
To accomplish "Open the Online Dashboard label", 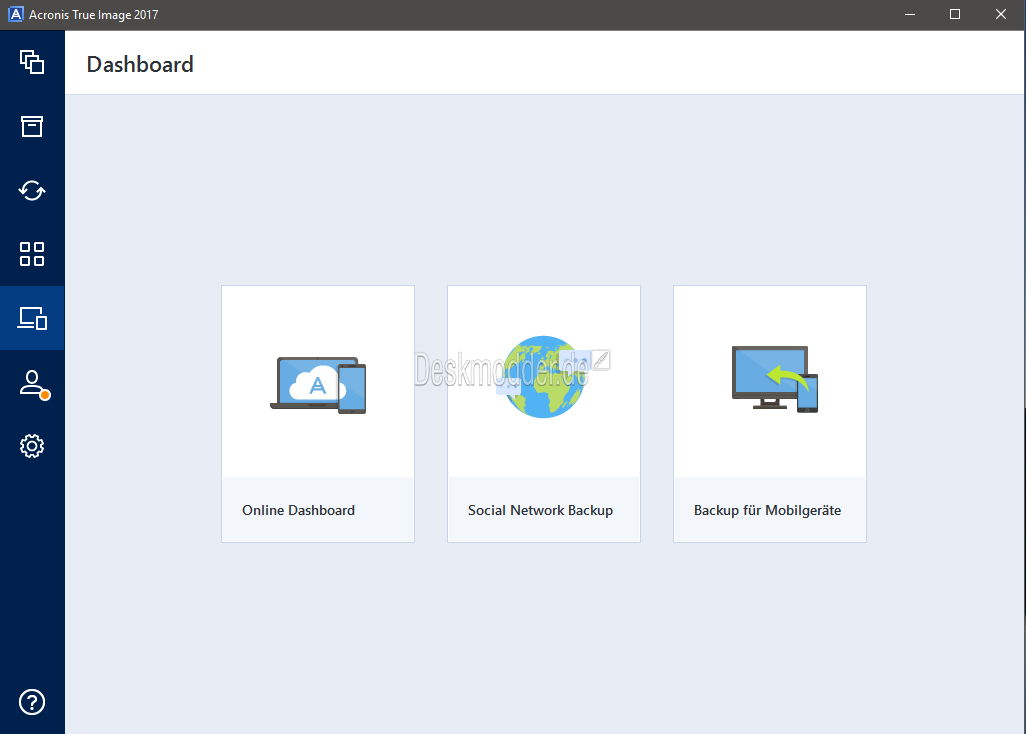I will point(298,510).
